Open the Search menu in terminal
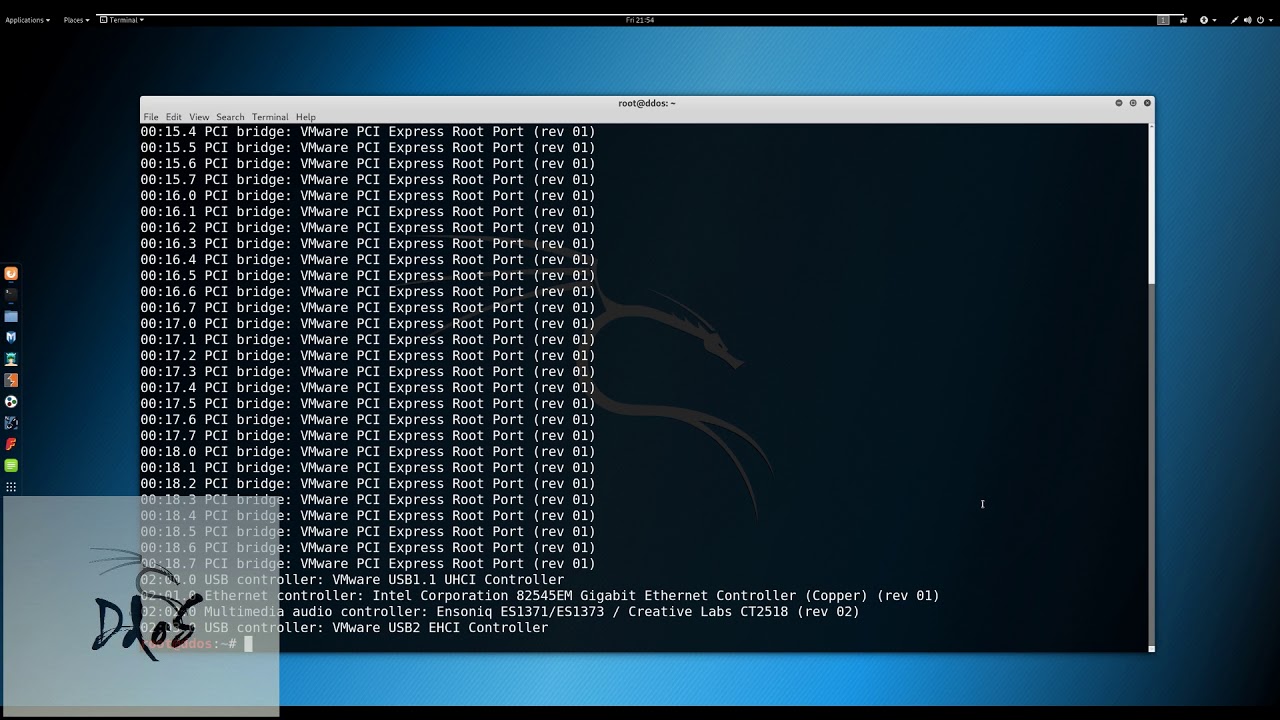 pos(230,117)
